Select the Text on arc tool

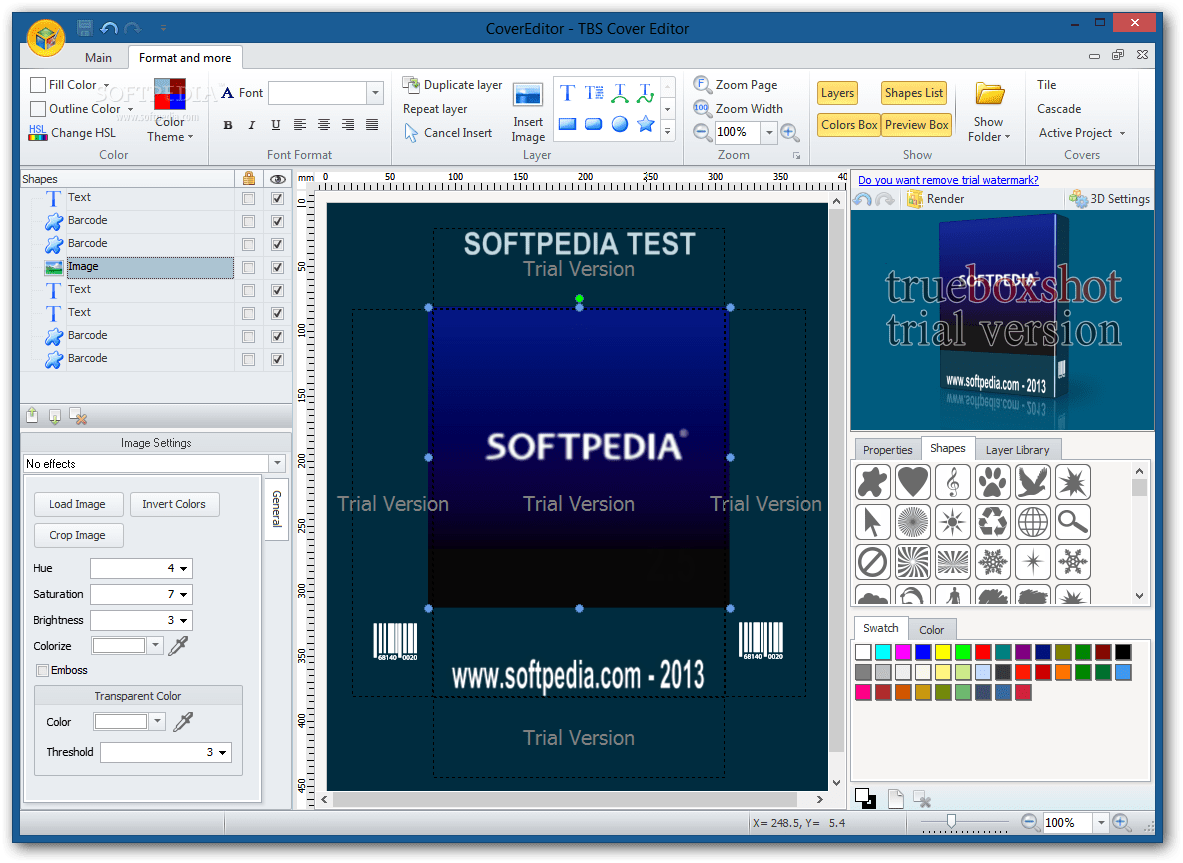point(620,92)
